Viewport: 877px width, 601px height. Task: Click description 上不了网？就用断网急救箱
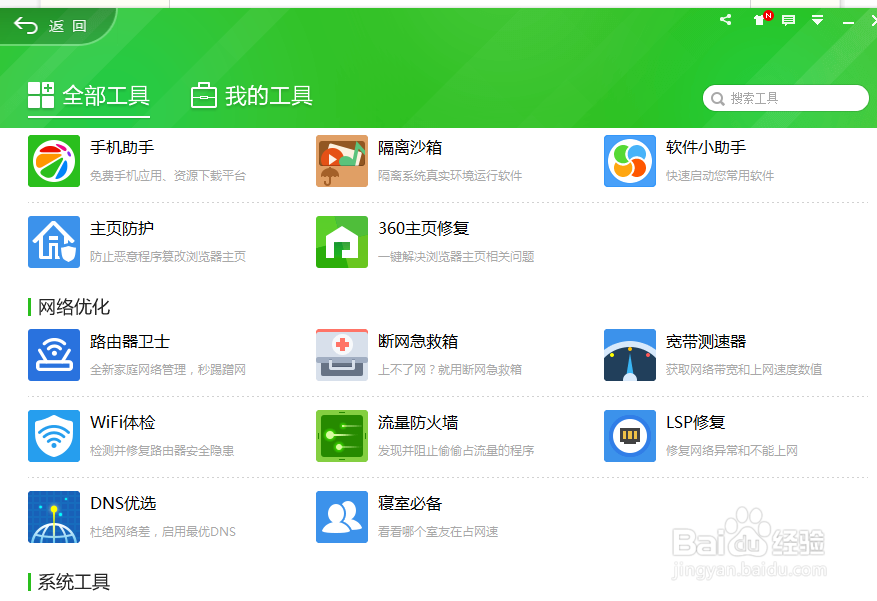click(450, 370)
